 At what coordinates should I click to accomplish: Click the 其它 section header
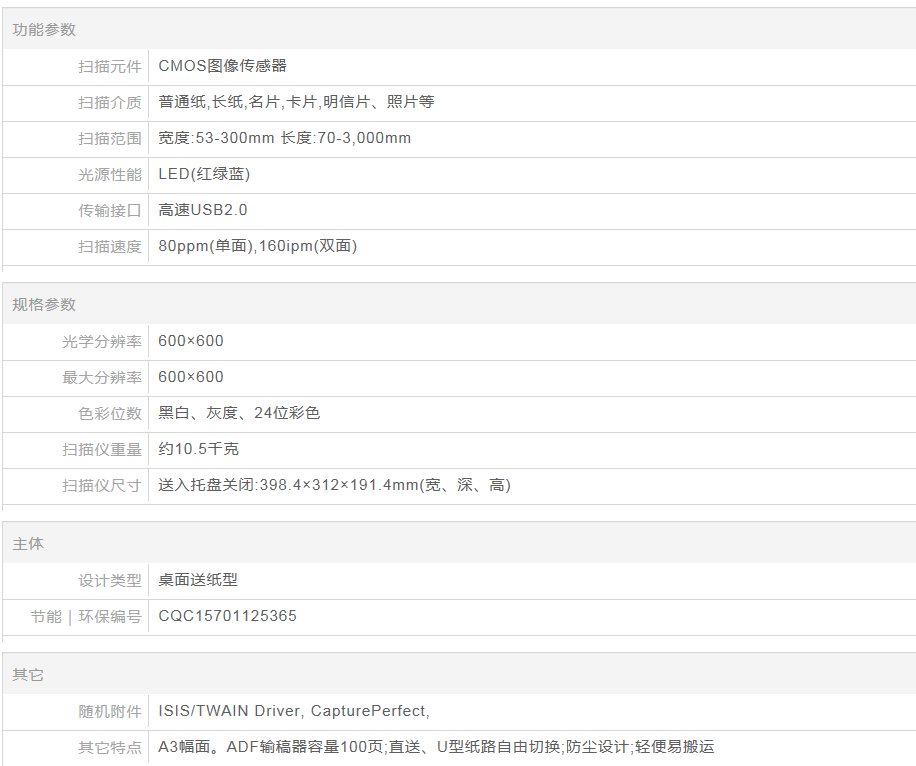pos(28,675)
